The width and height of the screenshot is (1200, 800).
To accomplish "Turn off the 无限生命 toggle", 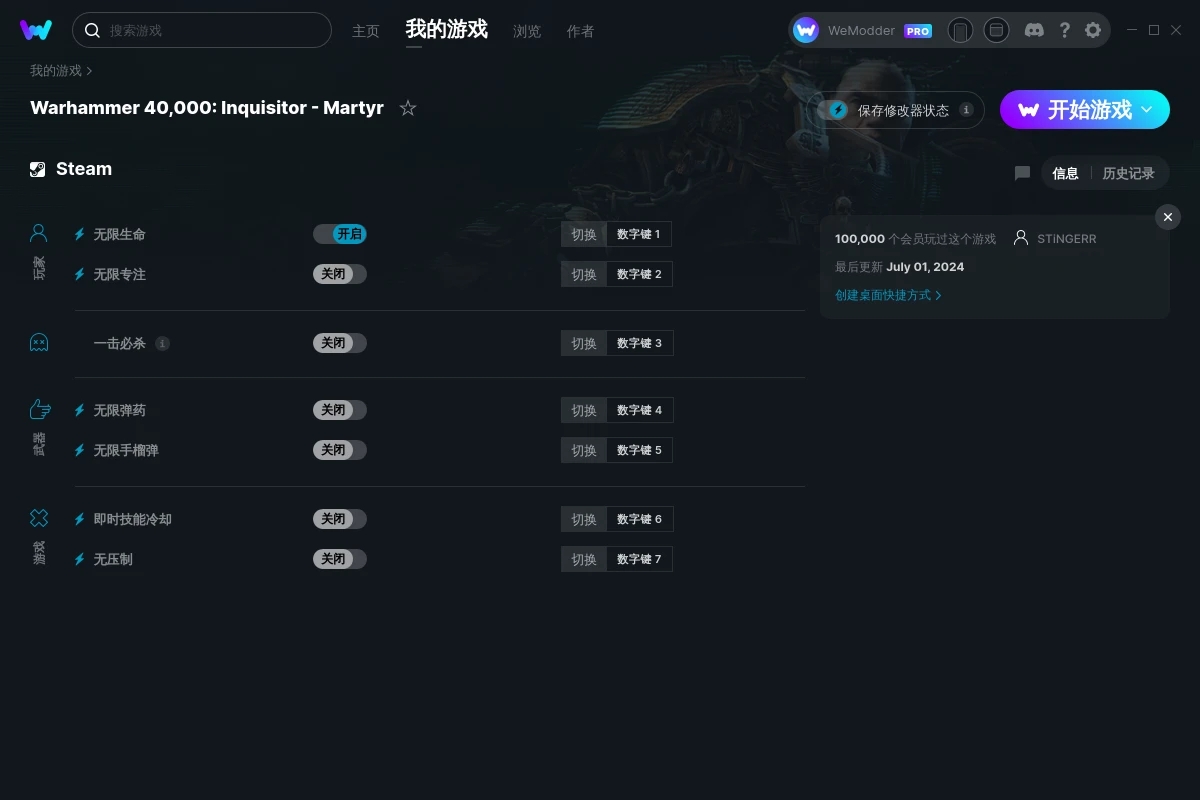I will (340, 234).
